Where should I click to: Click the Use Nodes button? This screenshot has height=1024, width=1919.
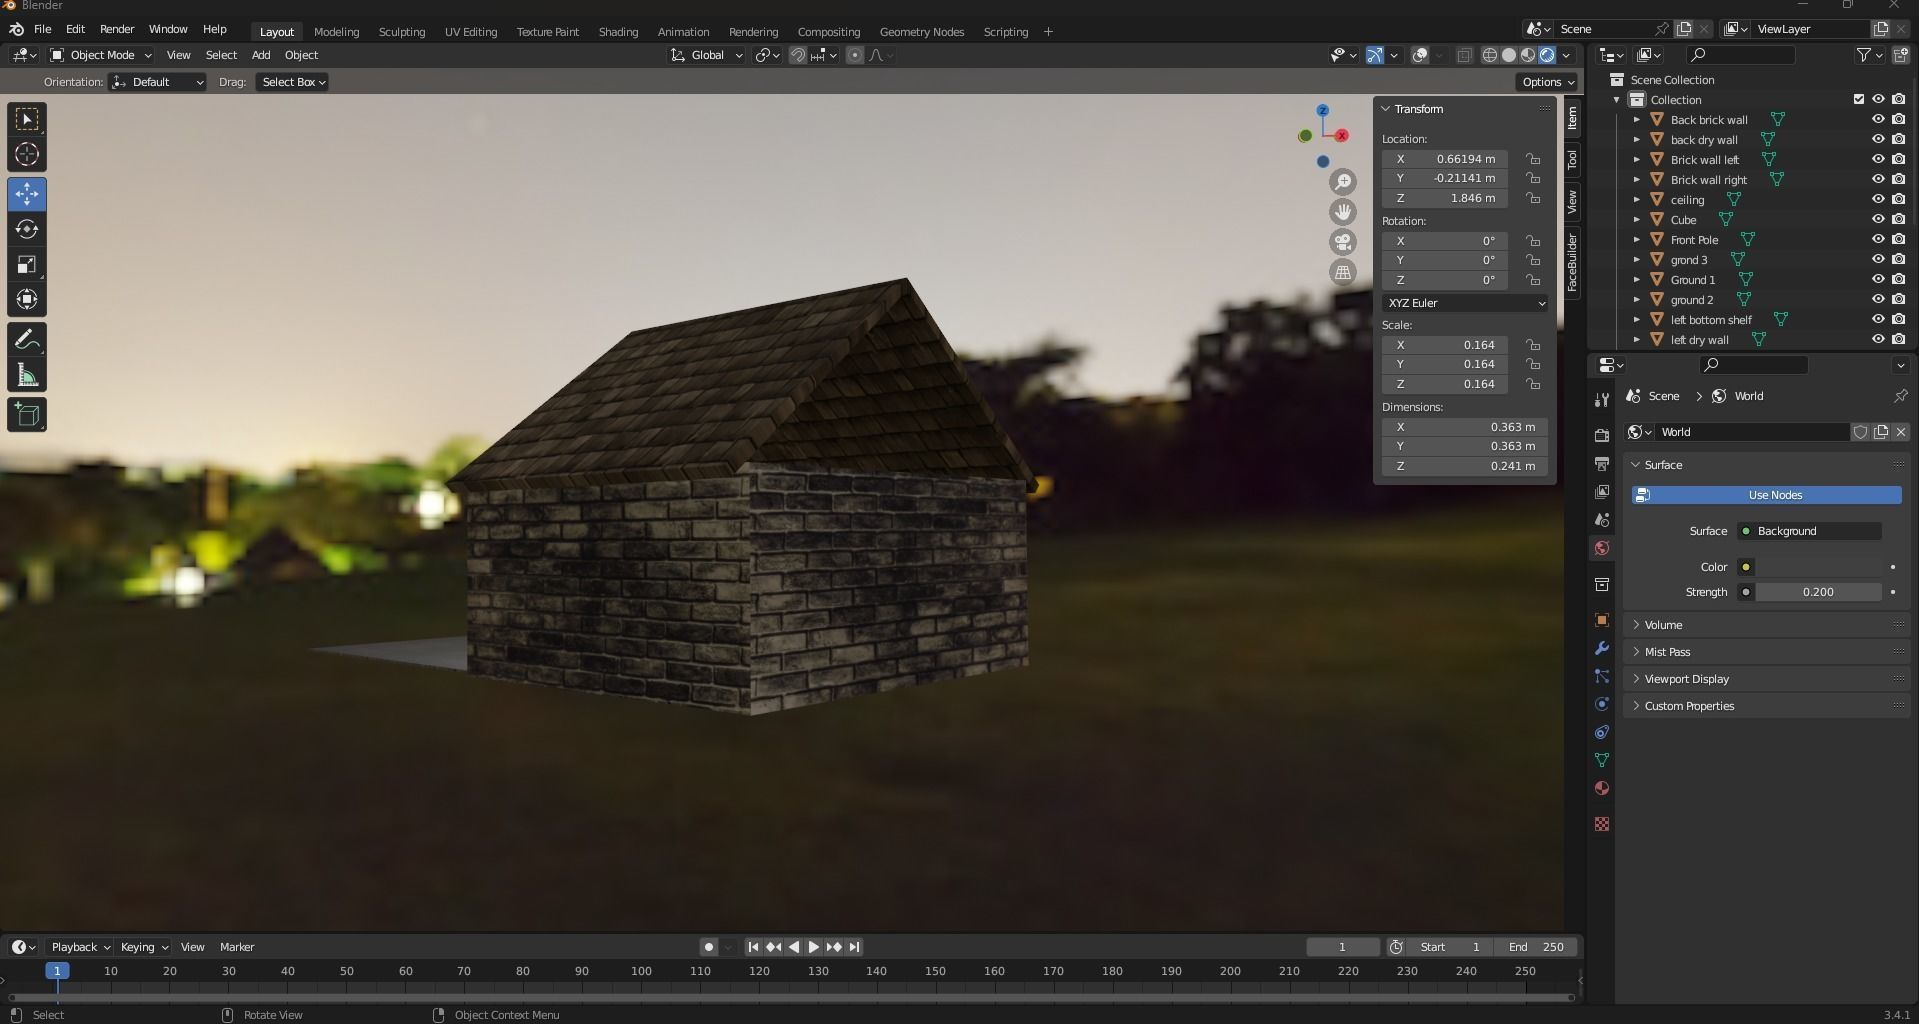click(x=1767, y=495)
